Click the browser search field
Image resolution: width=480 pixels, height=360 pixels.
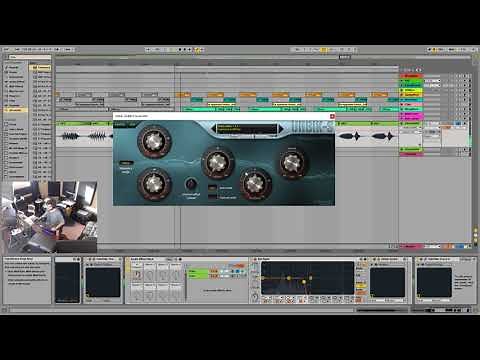point(29,57)
